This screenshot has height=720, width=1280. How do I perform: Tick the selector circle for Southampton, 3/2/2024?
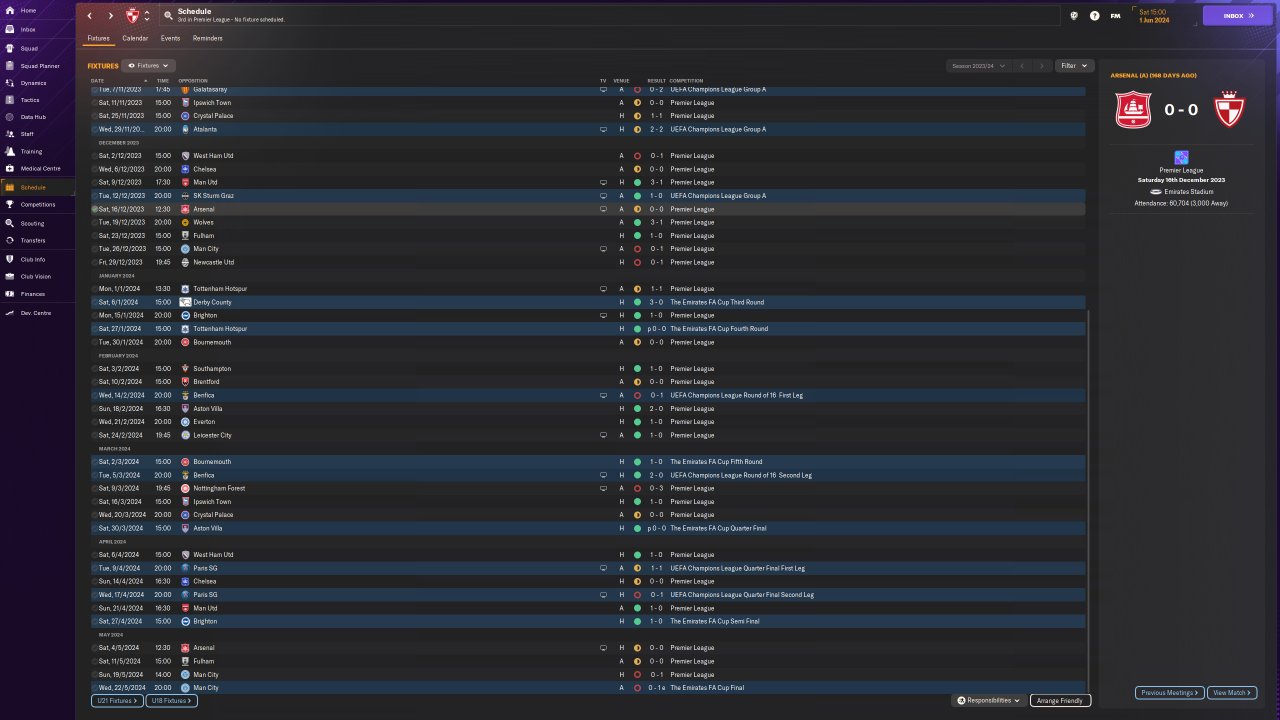tap(95, 369)
